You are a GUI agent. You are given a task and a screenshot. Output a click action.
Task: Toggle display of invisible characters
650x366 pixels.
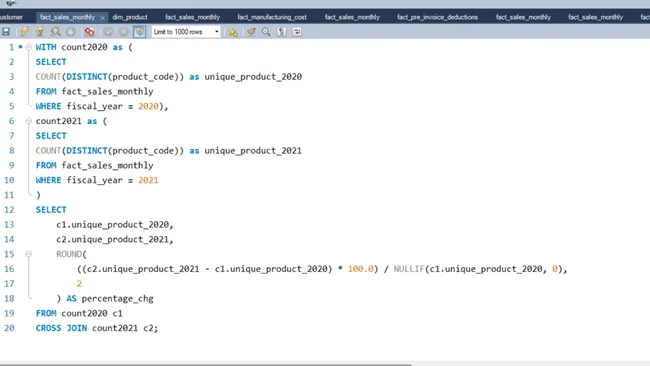click(x=281, y=32)
